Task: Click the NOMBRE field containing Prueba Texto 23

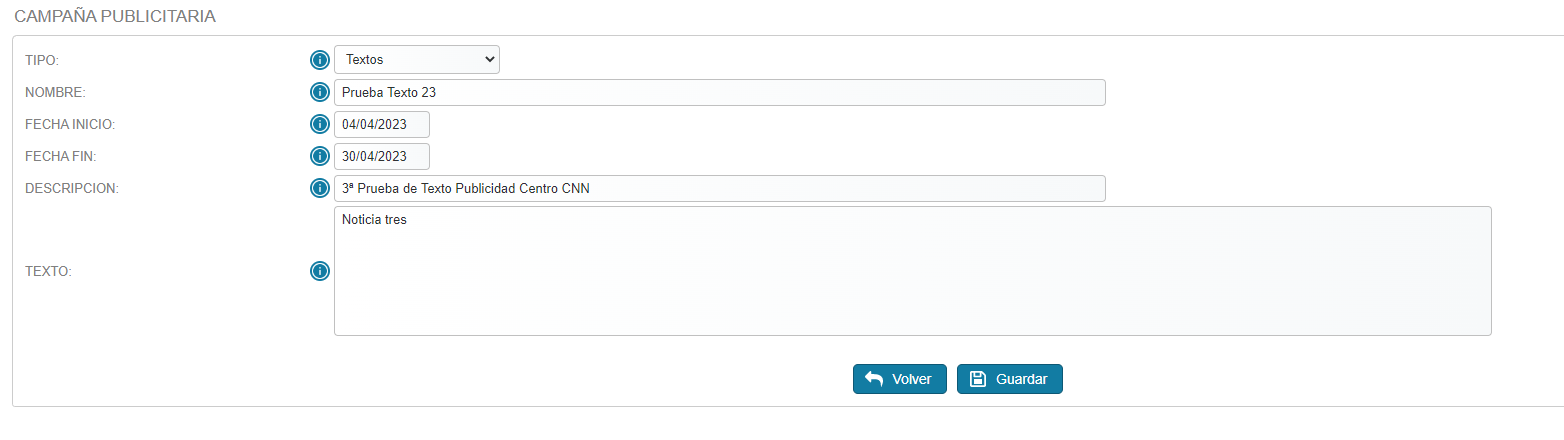Action: point(720,92)
